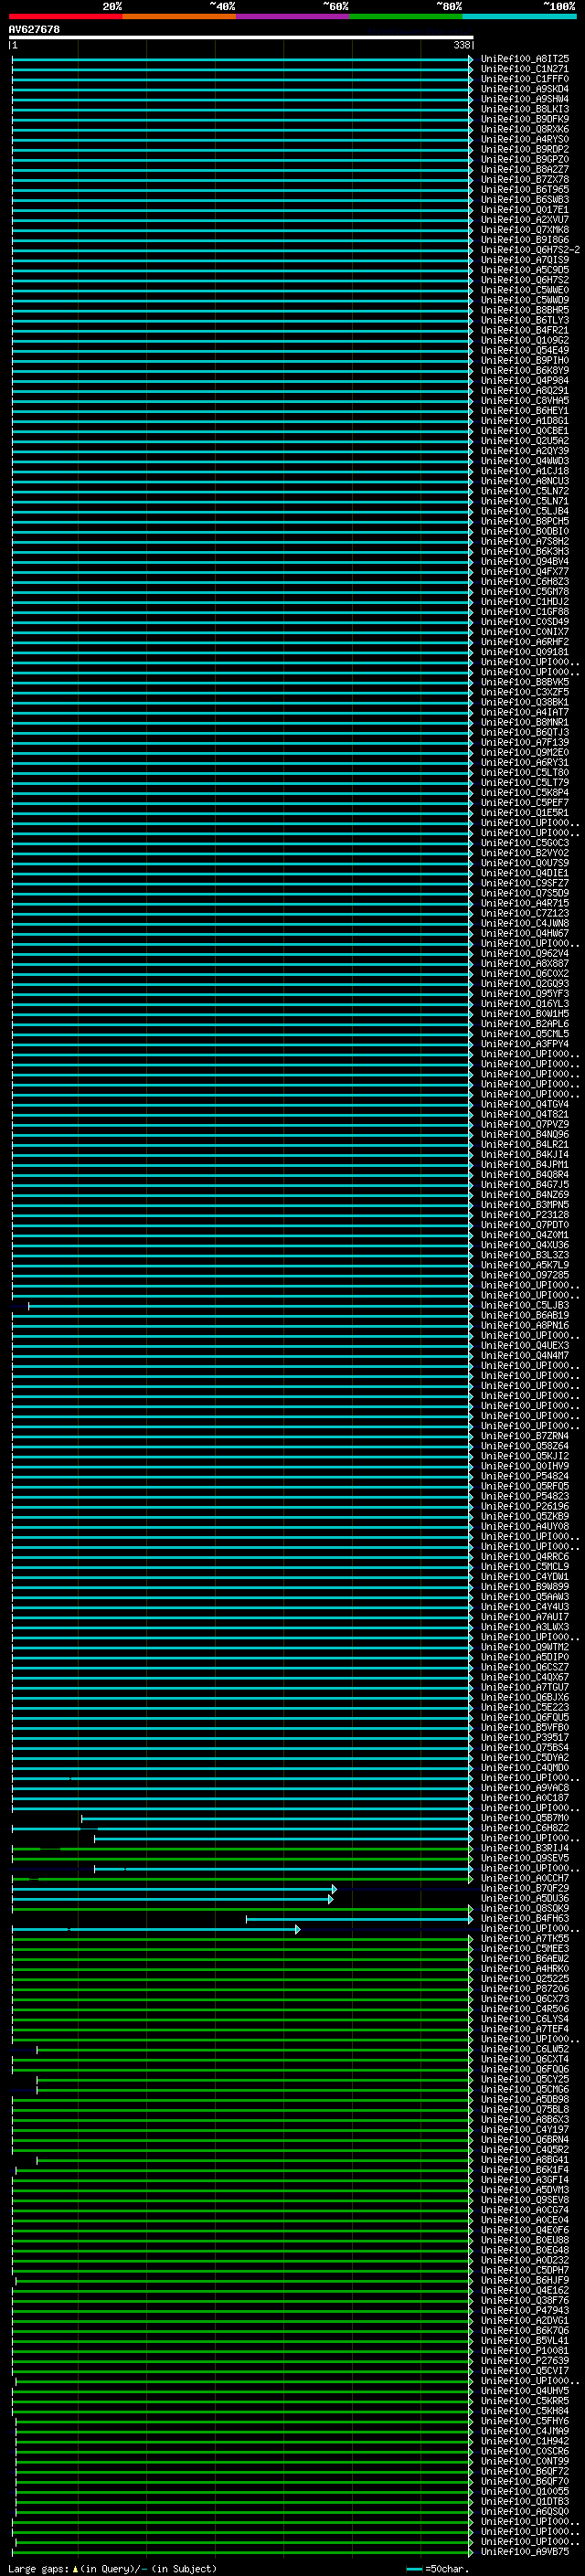585x2576 pixels.
Task: Open hit UniRef100_P23128
Action: [x=525, y=1215]
